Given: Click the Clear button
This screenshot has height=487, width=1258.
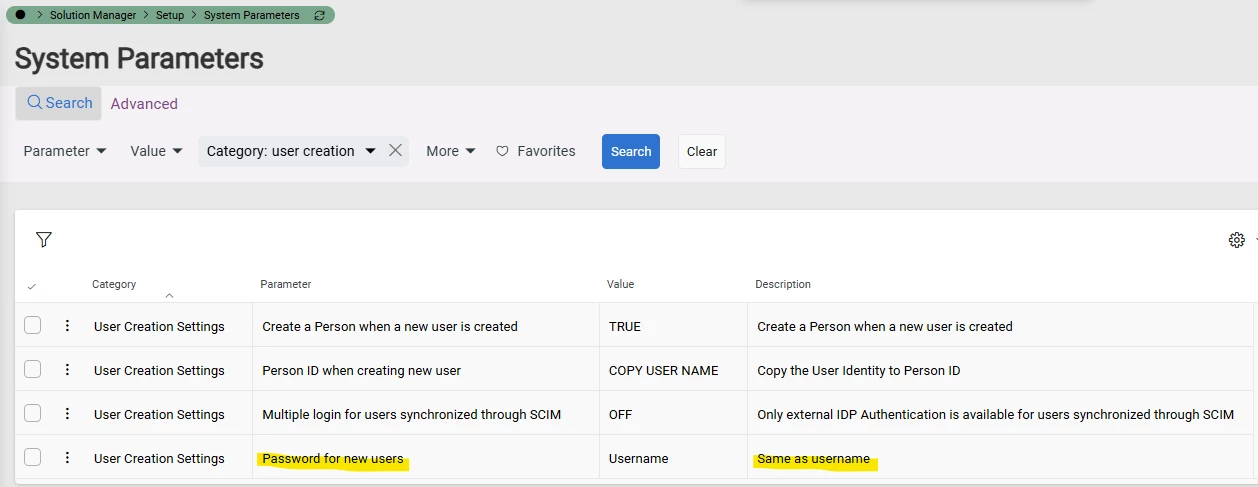Looking at the screenshot, I should click(x=702, y=151).
